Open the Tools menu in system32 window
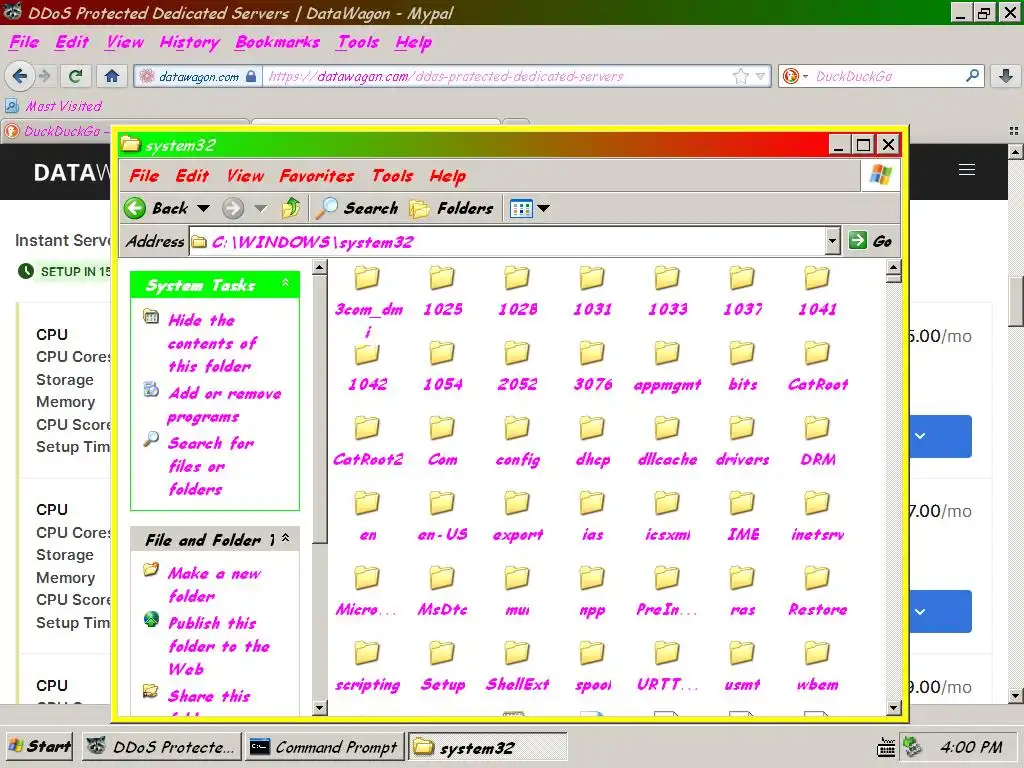This screenshot has height=768, width=1024. pyautogui.click(x=392, y=176)
